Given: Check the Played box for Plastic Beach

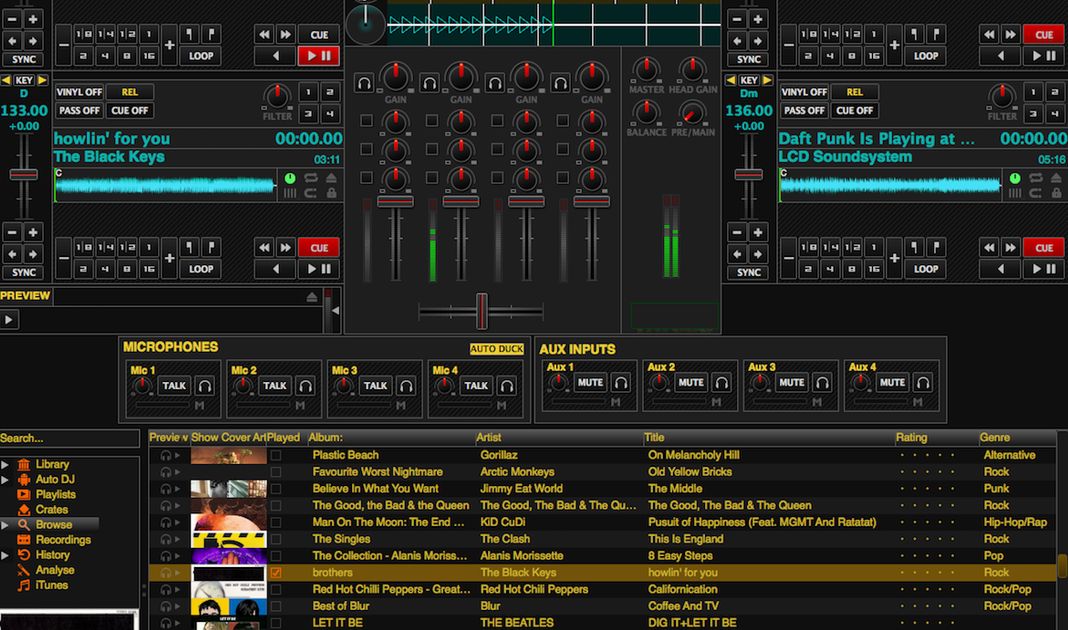Looking at the screenshot, I should pyautogui.click(x=276, y=456).
